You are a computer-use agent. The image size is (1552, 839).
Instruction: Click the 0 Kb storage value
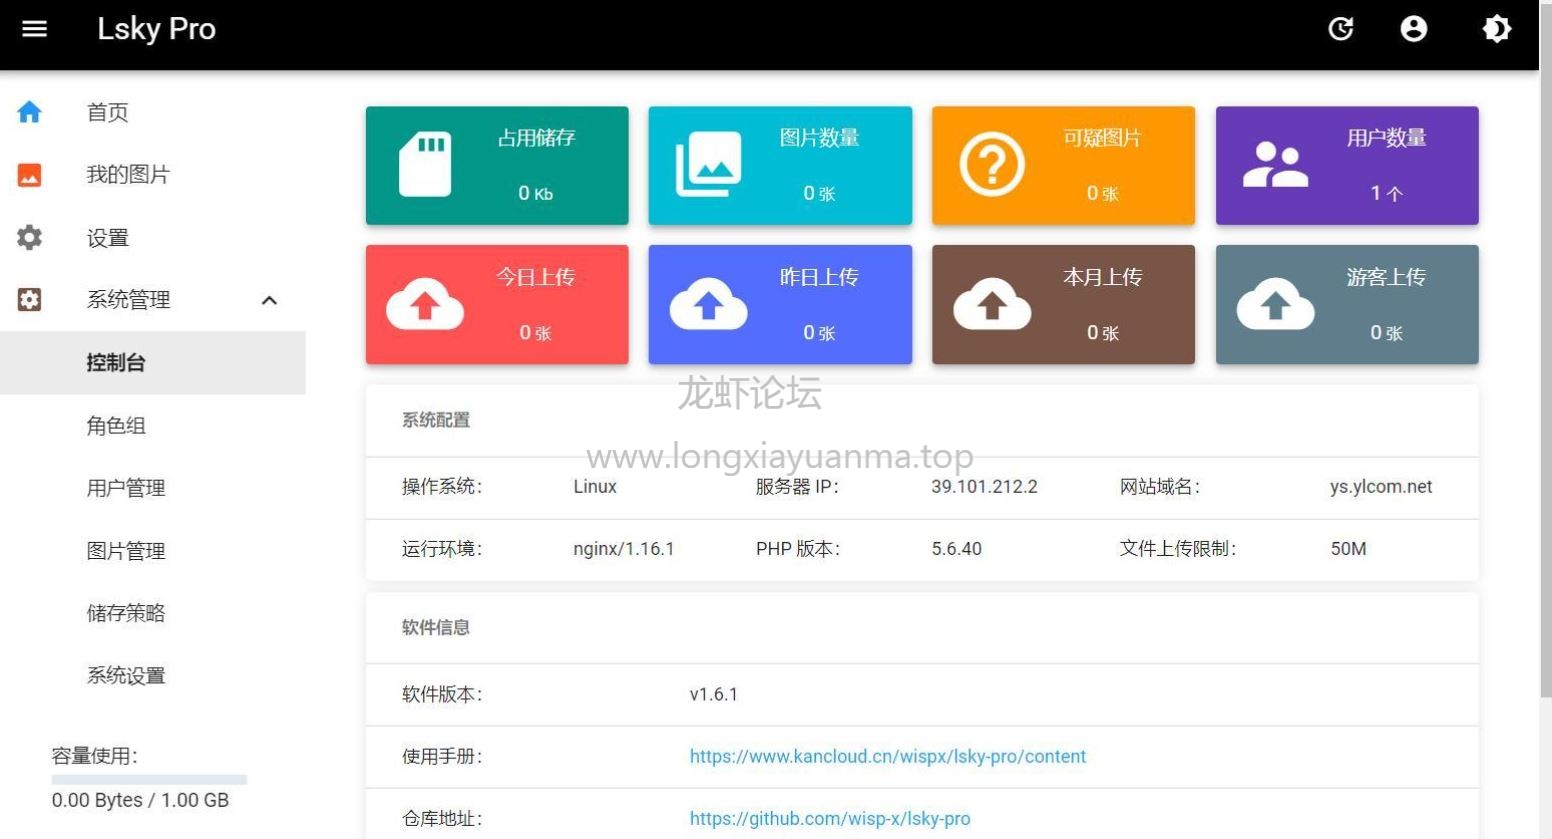(x=536, y=193)
